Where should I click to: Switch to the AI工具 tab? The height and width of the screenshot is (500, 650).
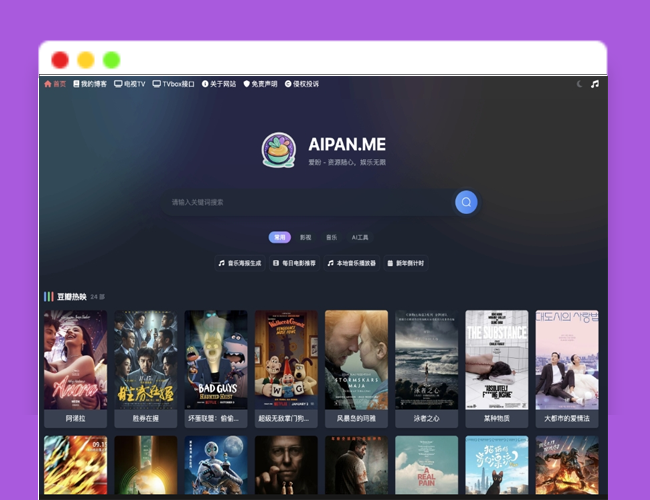pyautogui.click(x=360, y=237)
